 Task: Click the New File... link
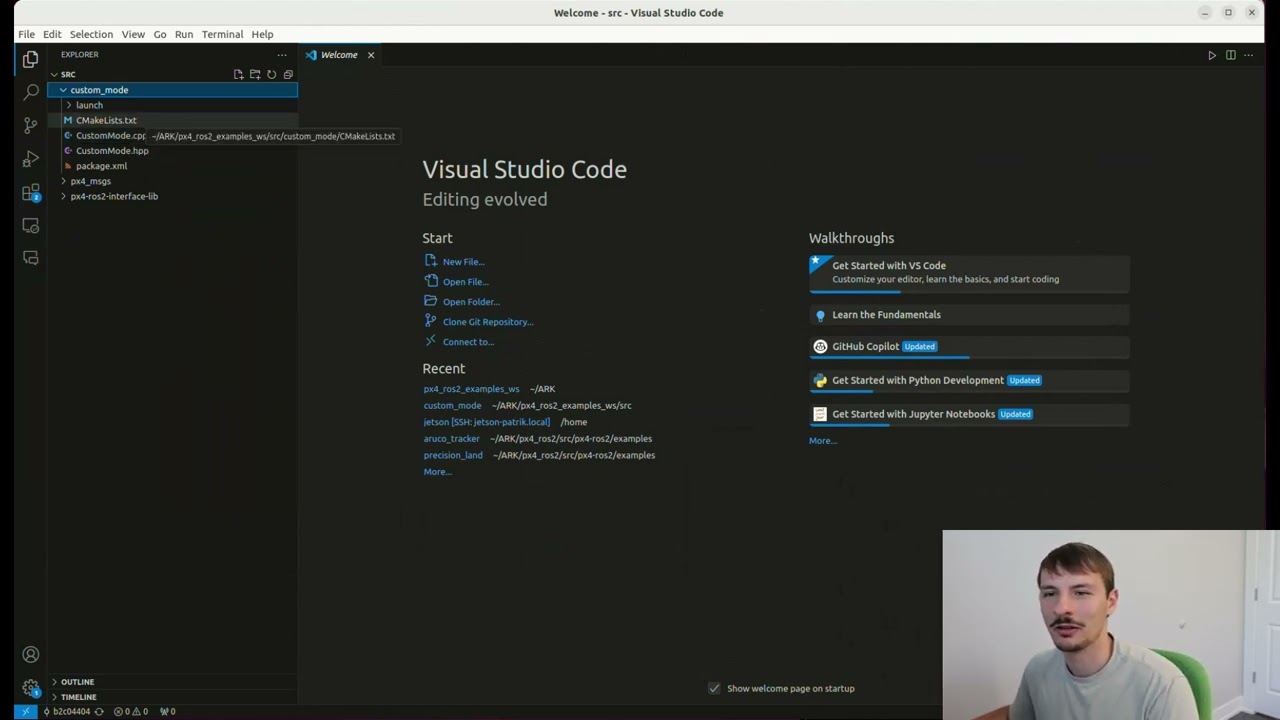[x=463, y=262]
